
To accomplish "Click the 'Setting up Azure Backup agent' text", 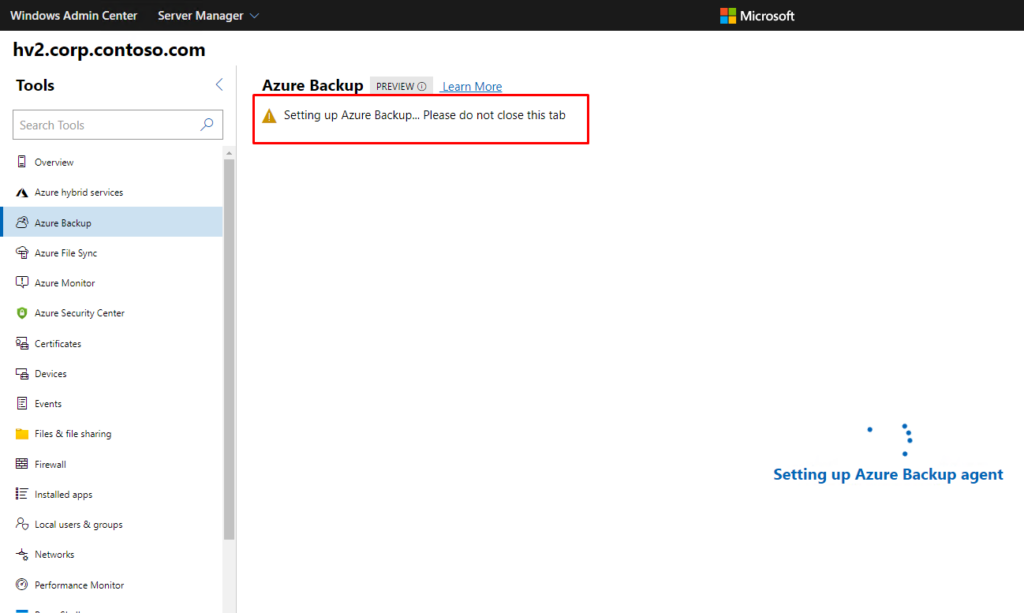I will [888, 475].
